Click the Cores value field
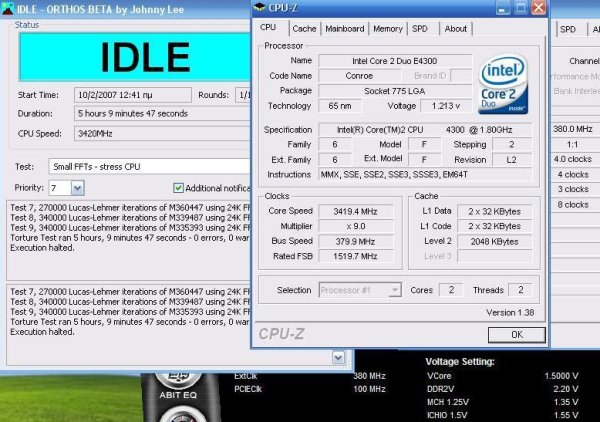 (451, 290)
